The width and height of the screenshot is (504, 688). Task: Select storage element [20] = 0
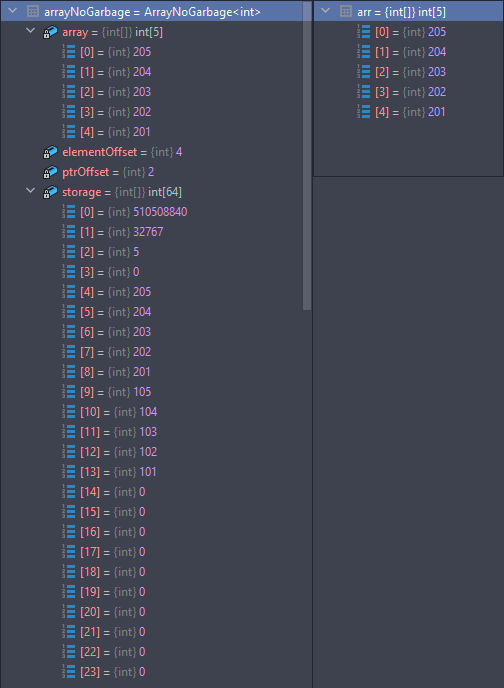click(x=152, y=612)
